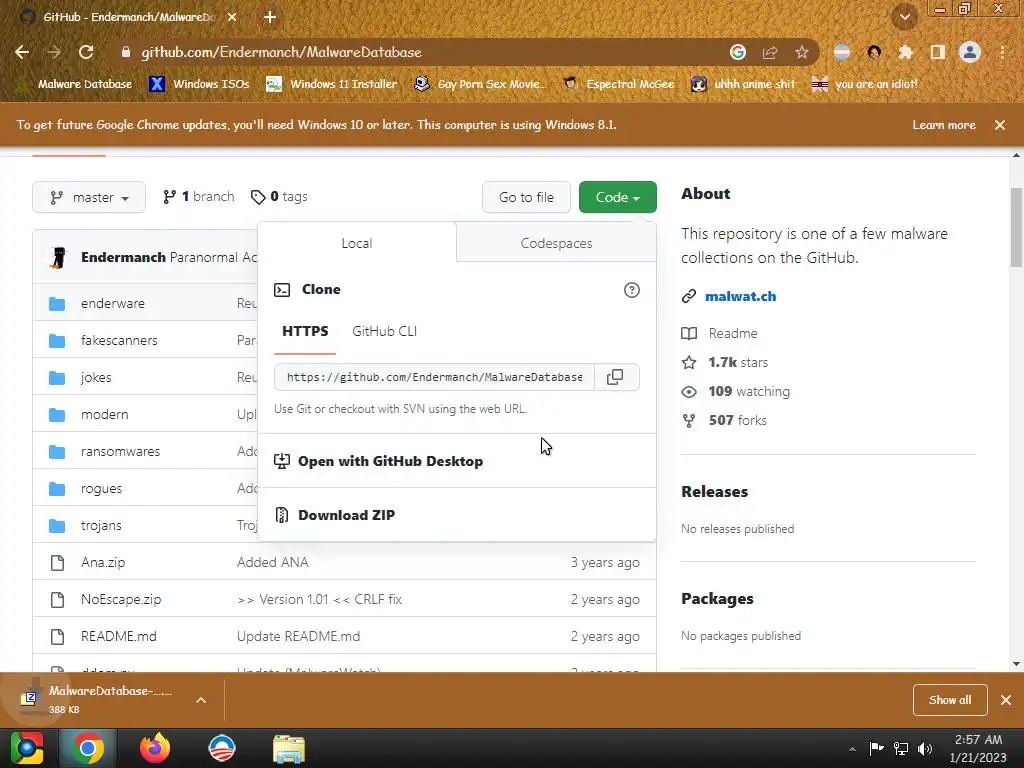Open the modern folder

[104, 415]
